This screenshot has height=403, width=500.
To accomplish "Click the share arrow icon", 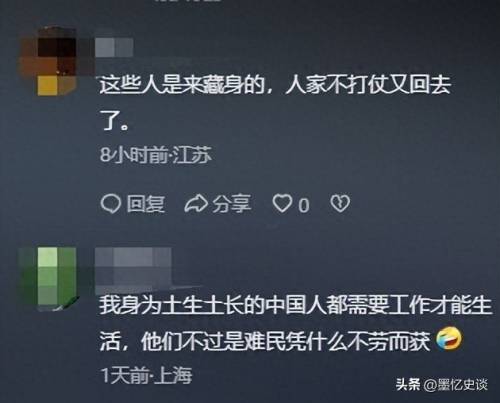I will [196, 204].
